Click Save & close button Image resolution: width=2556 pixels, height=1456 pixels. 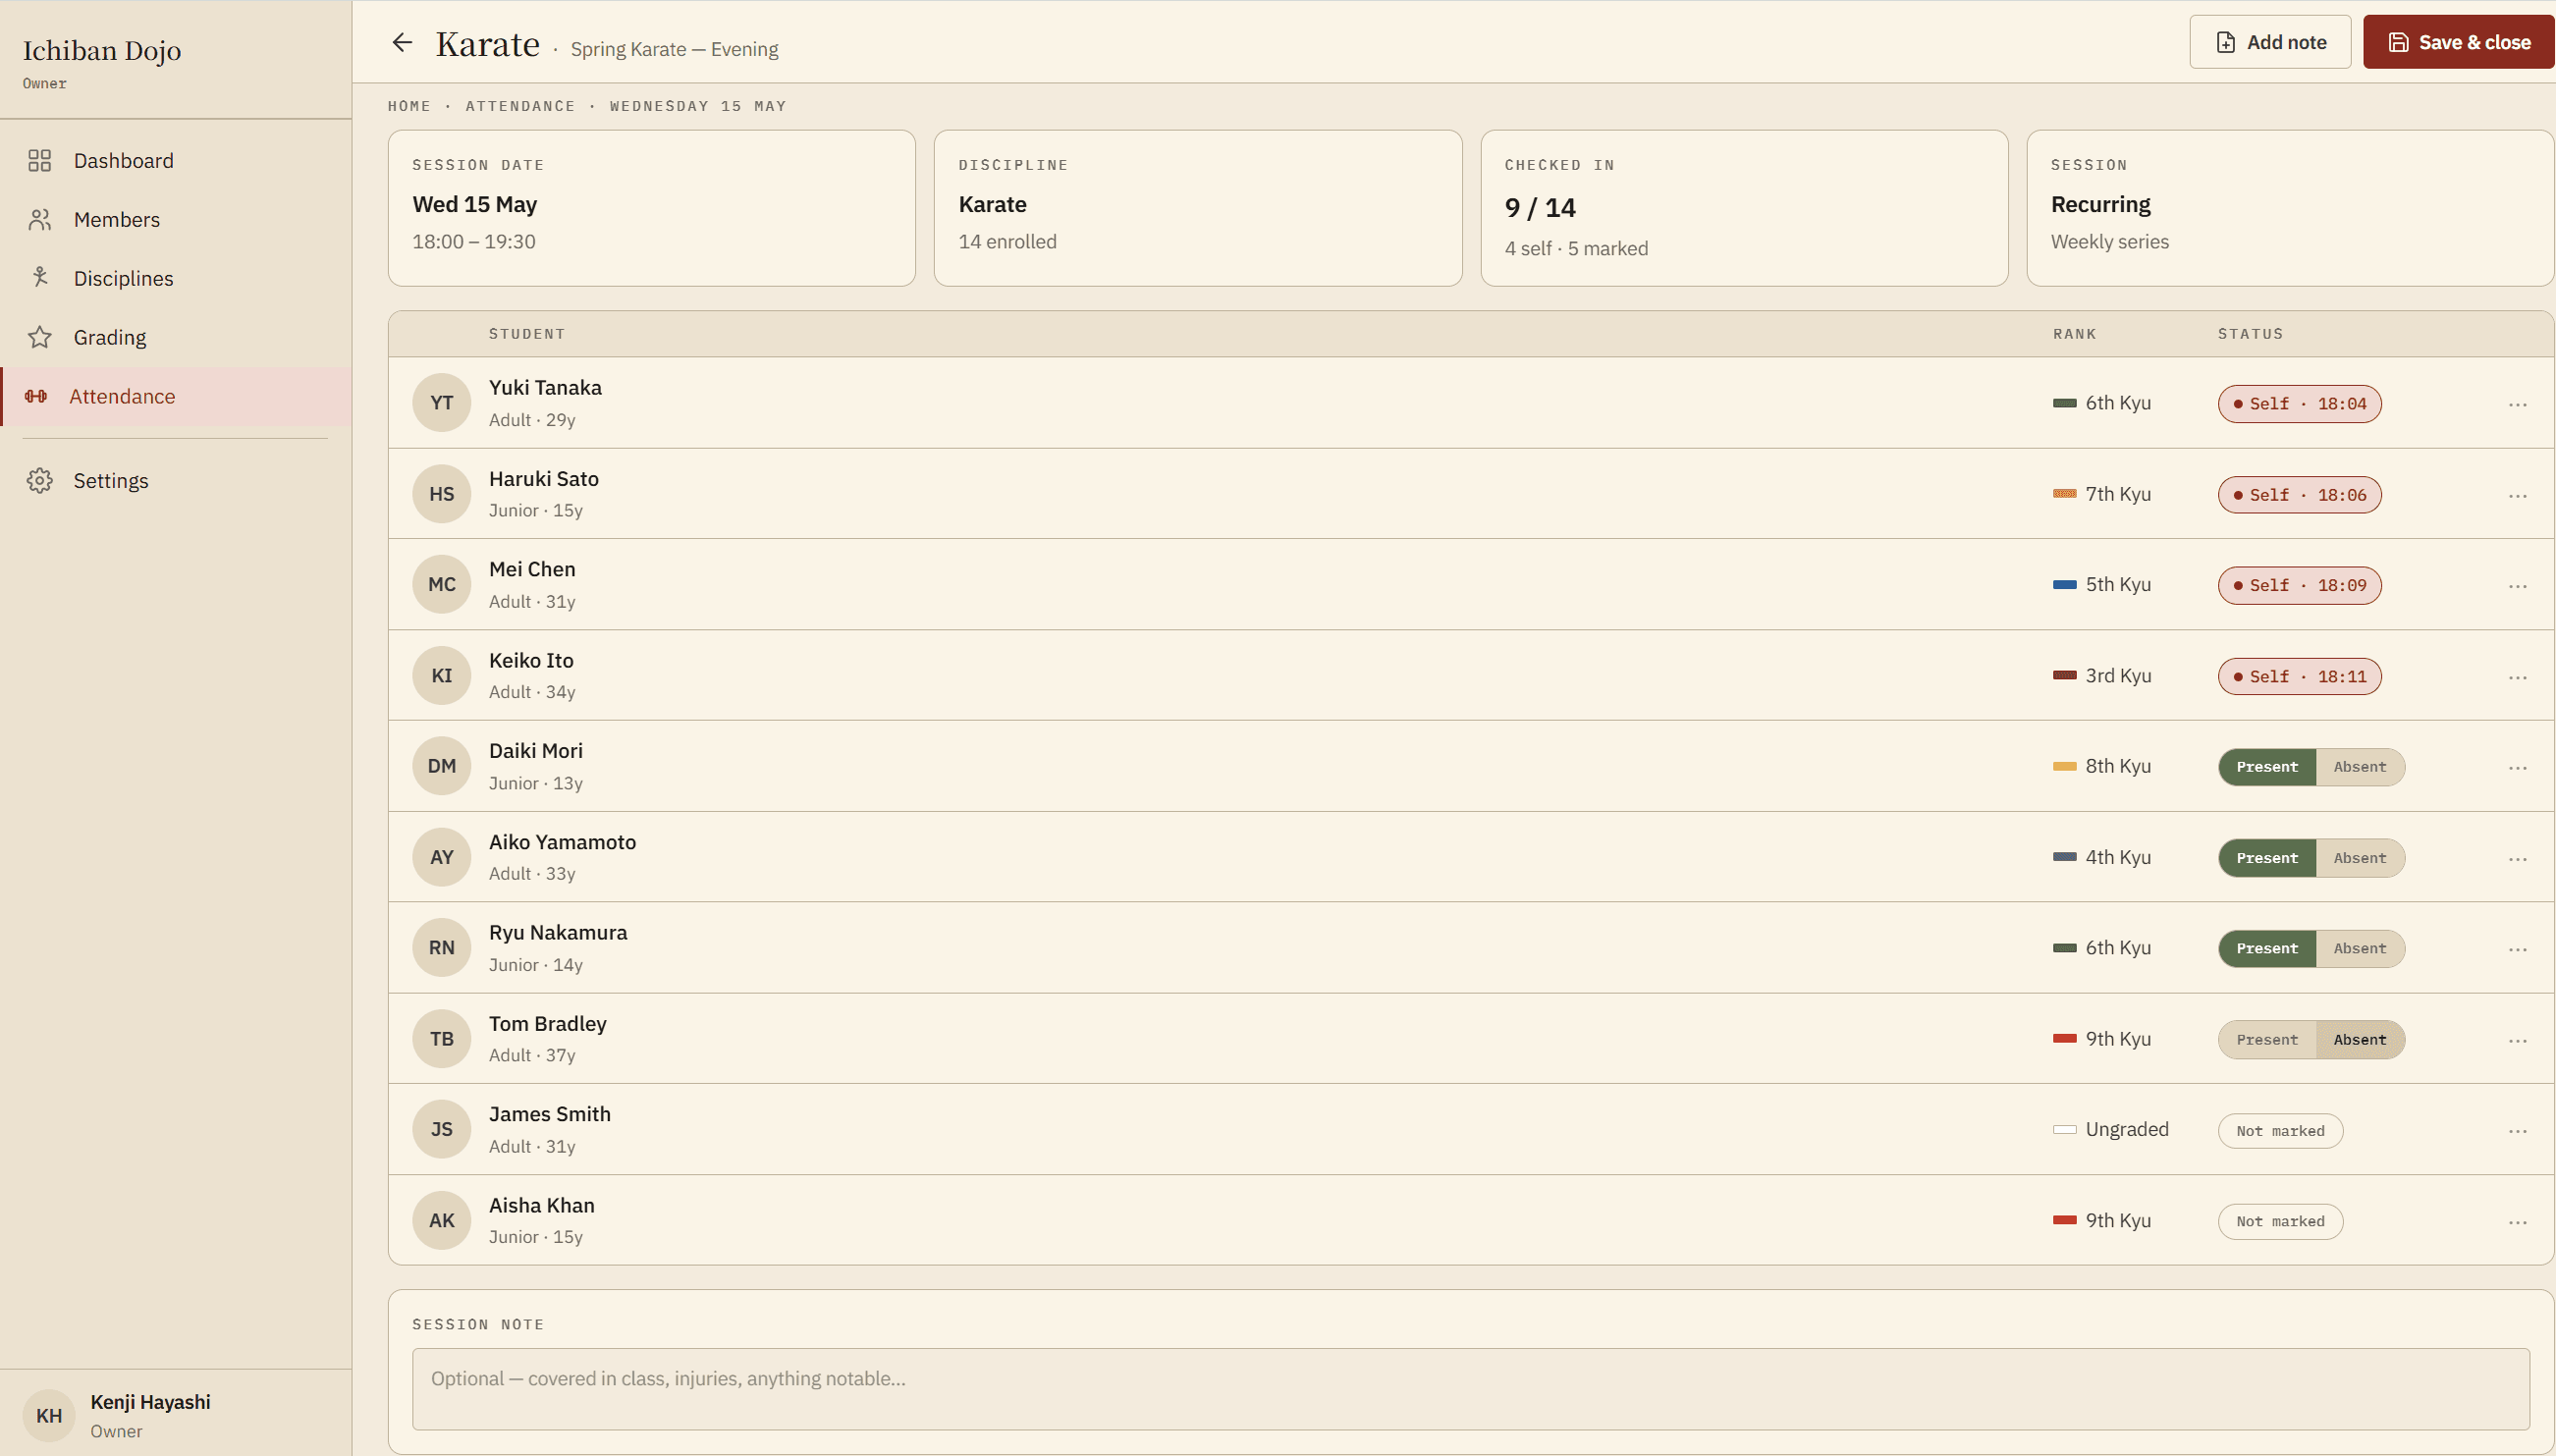tap(2458, 42)
